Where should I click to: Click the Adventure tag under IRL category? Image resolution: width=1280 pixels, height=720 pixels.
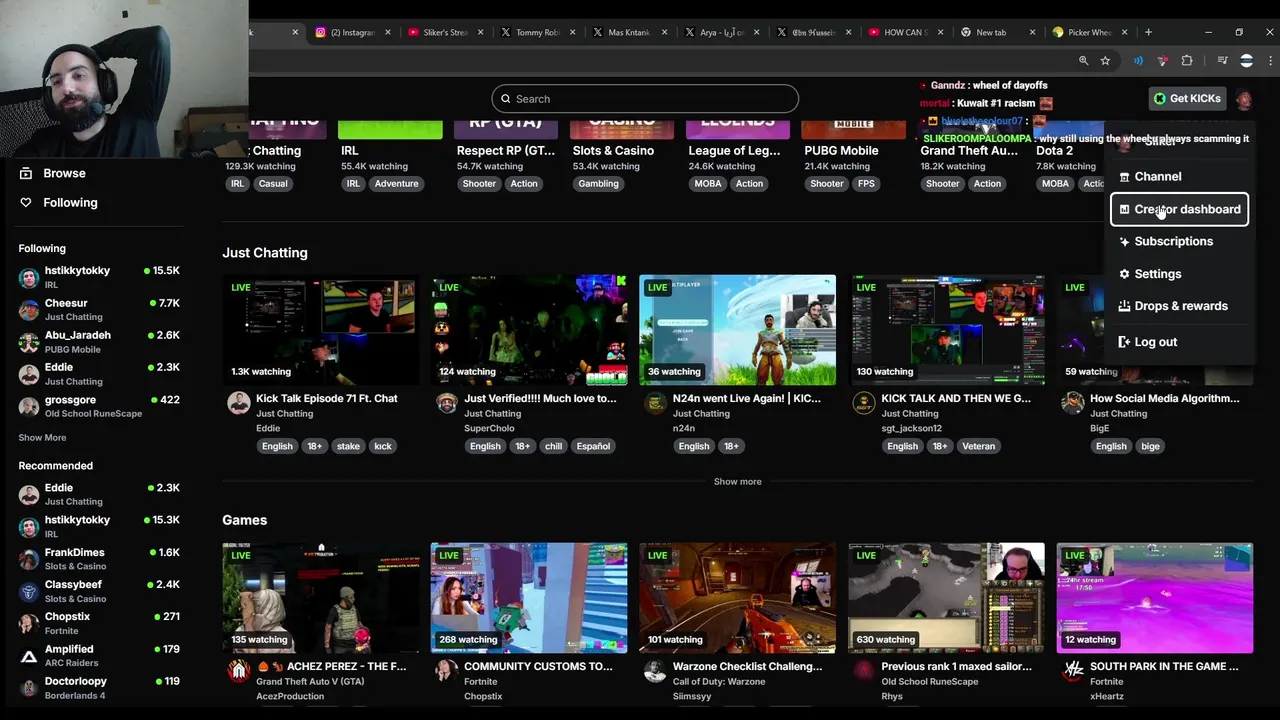[396, 184]
